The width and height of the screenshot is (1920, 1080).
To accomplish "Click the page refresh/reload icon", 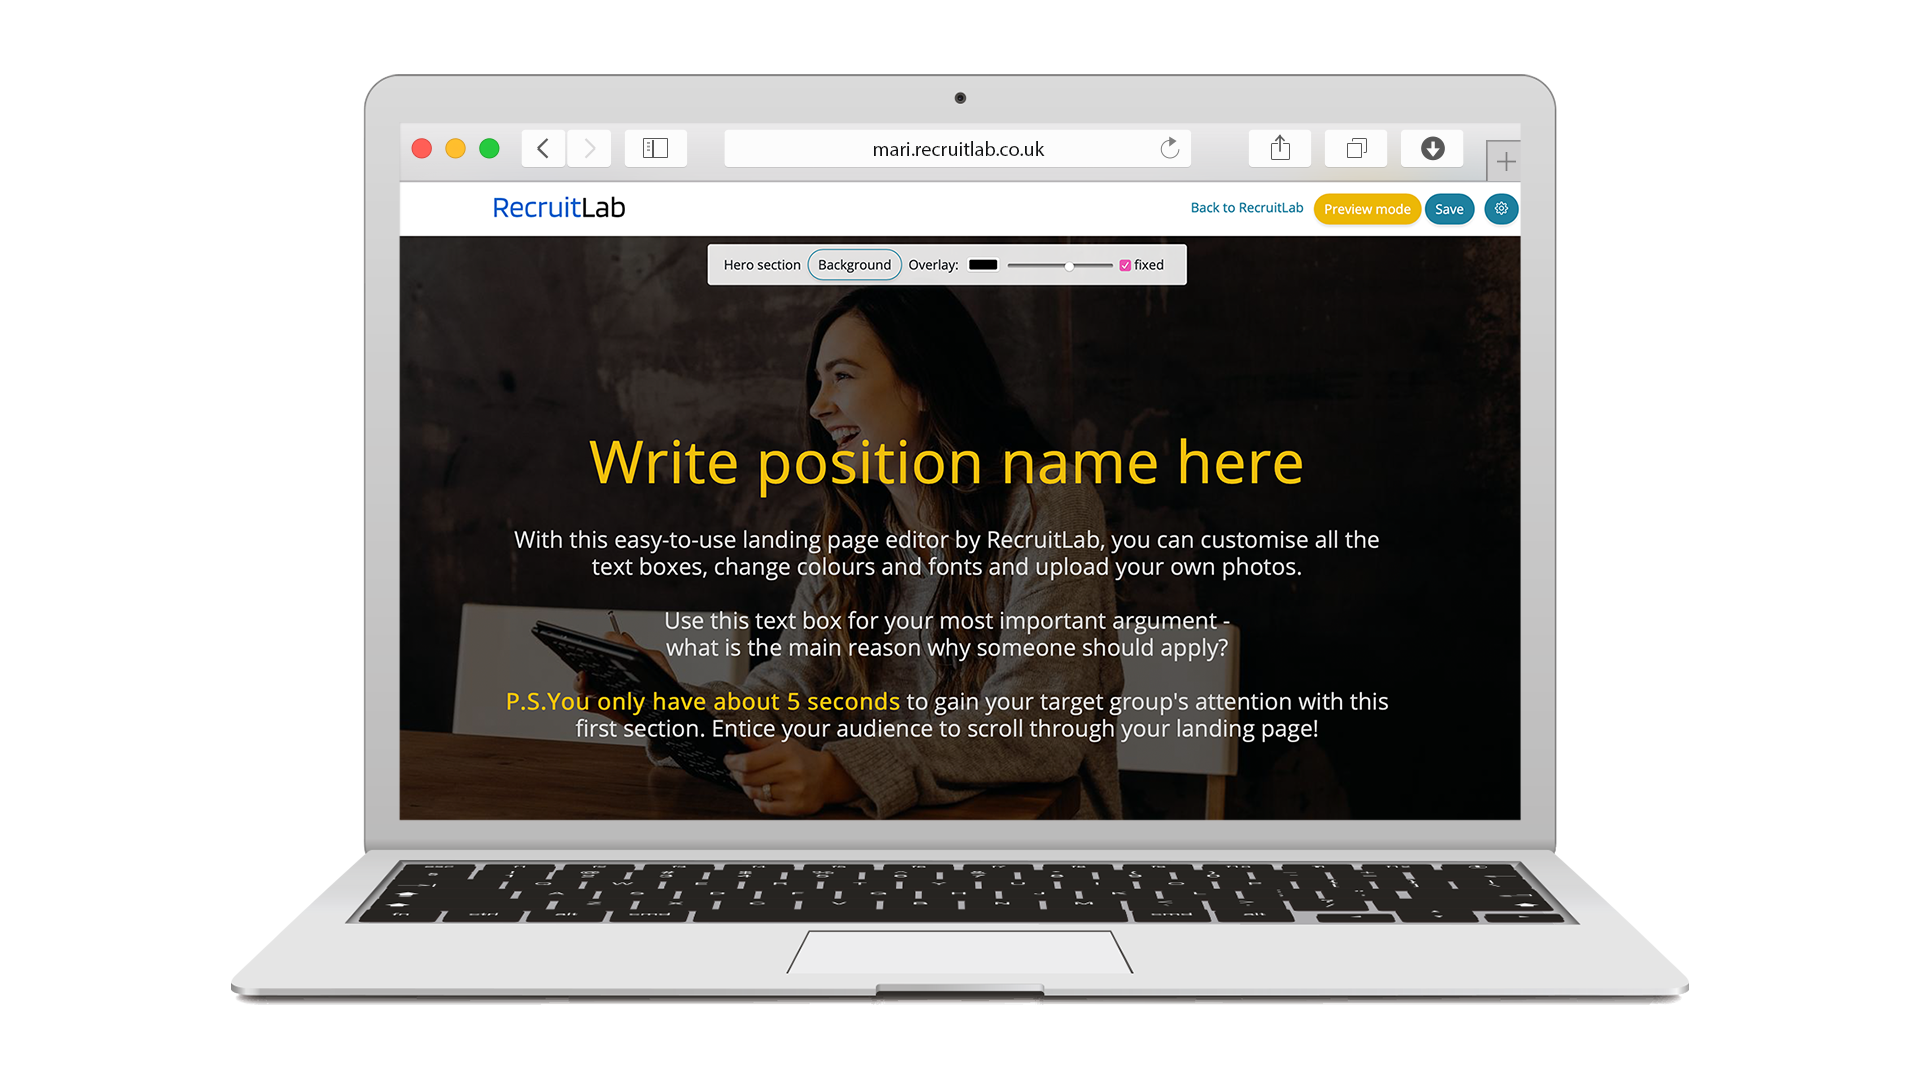I will pyautogui.click(x=1170, y=148).
